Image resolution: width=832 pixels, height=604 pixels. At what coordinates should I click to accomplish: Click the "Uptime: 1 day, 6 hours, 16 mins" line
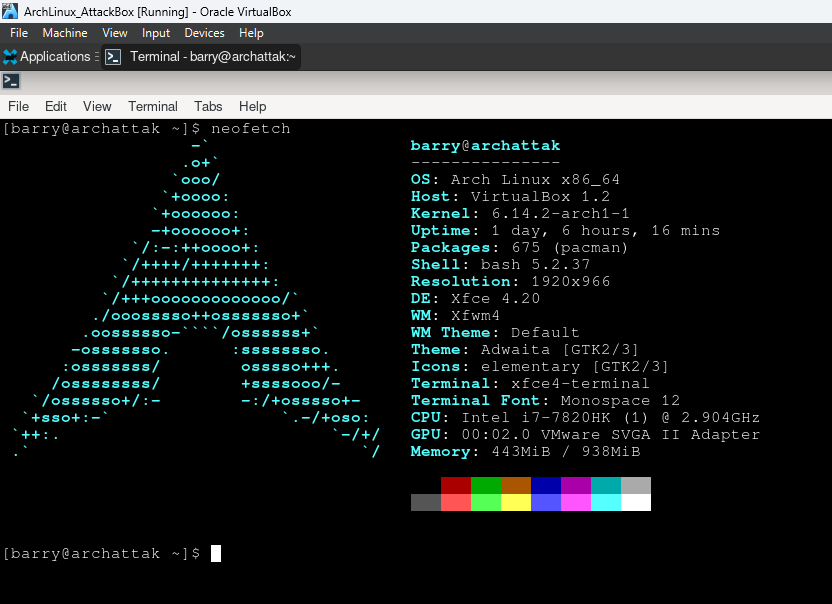(x=566, y=230)
